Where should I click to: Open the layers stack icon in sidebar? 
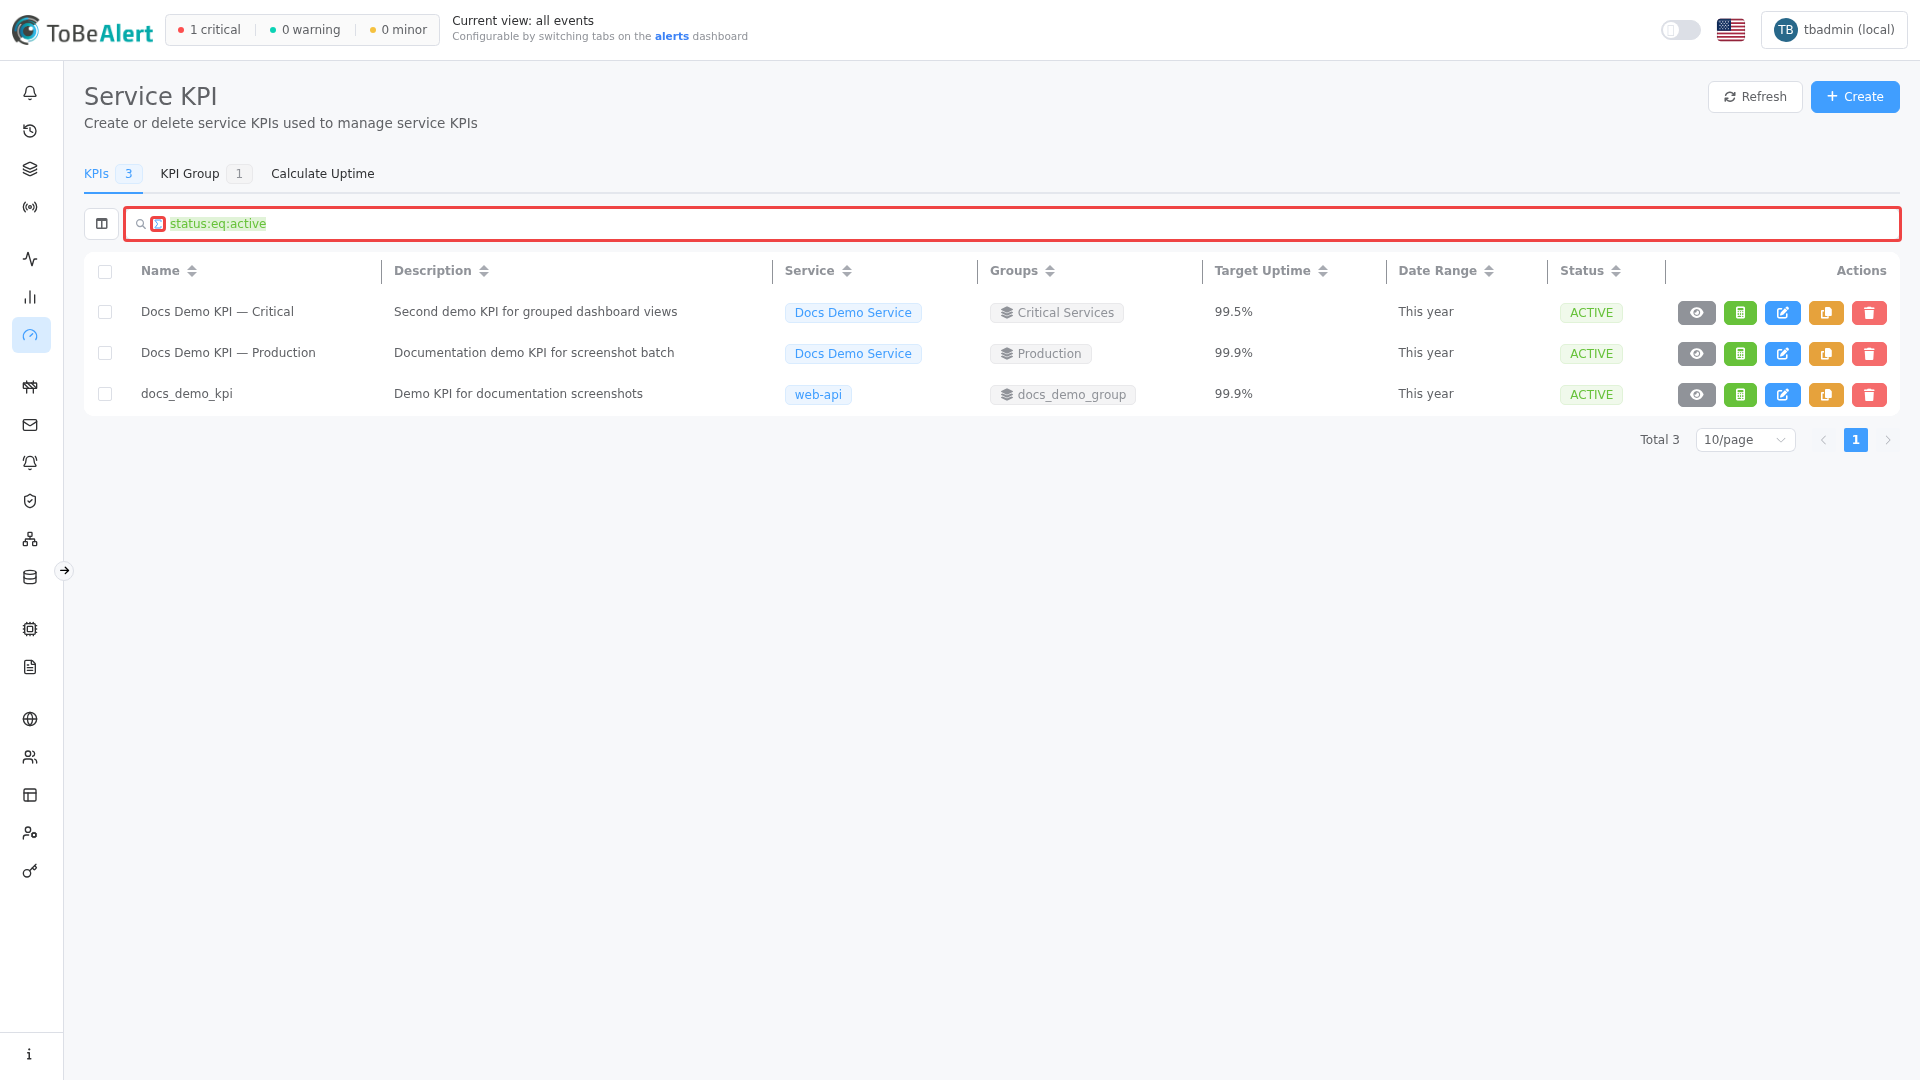tap(30, 169)
